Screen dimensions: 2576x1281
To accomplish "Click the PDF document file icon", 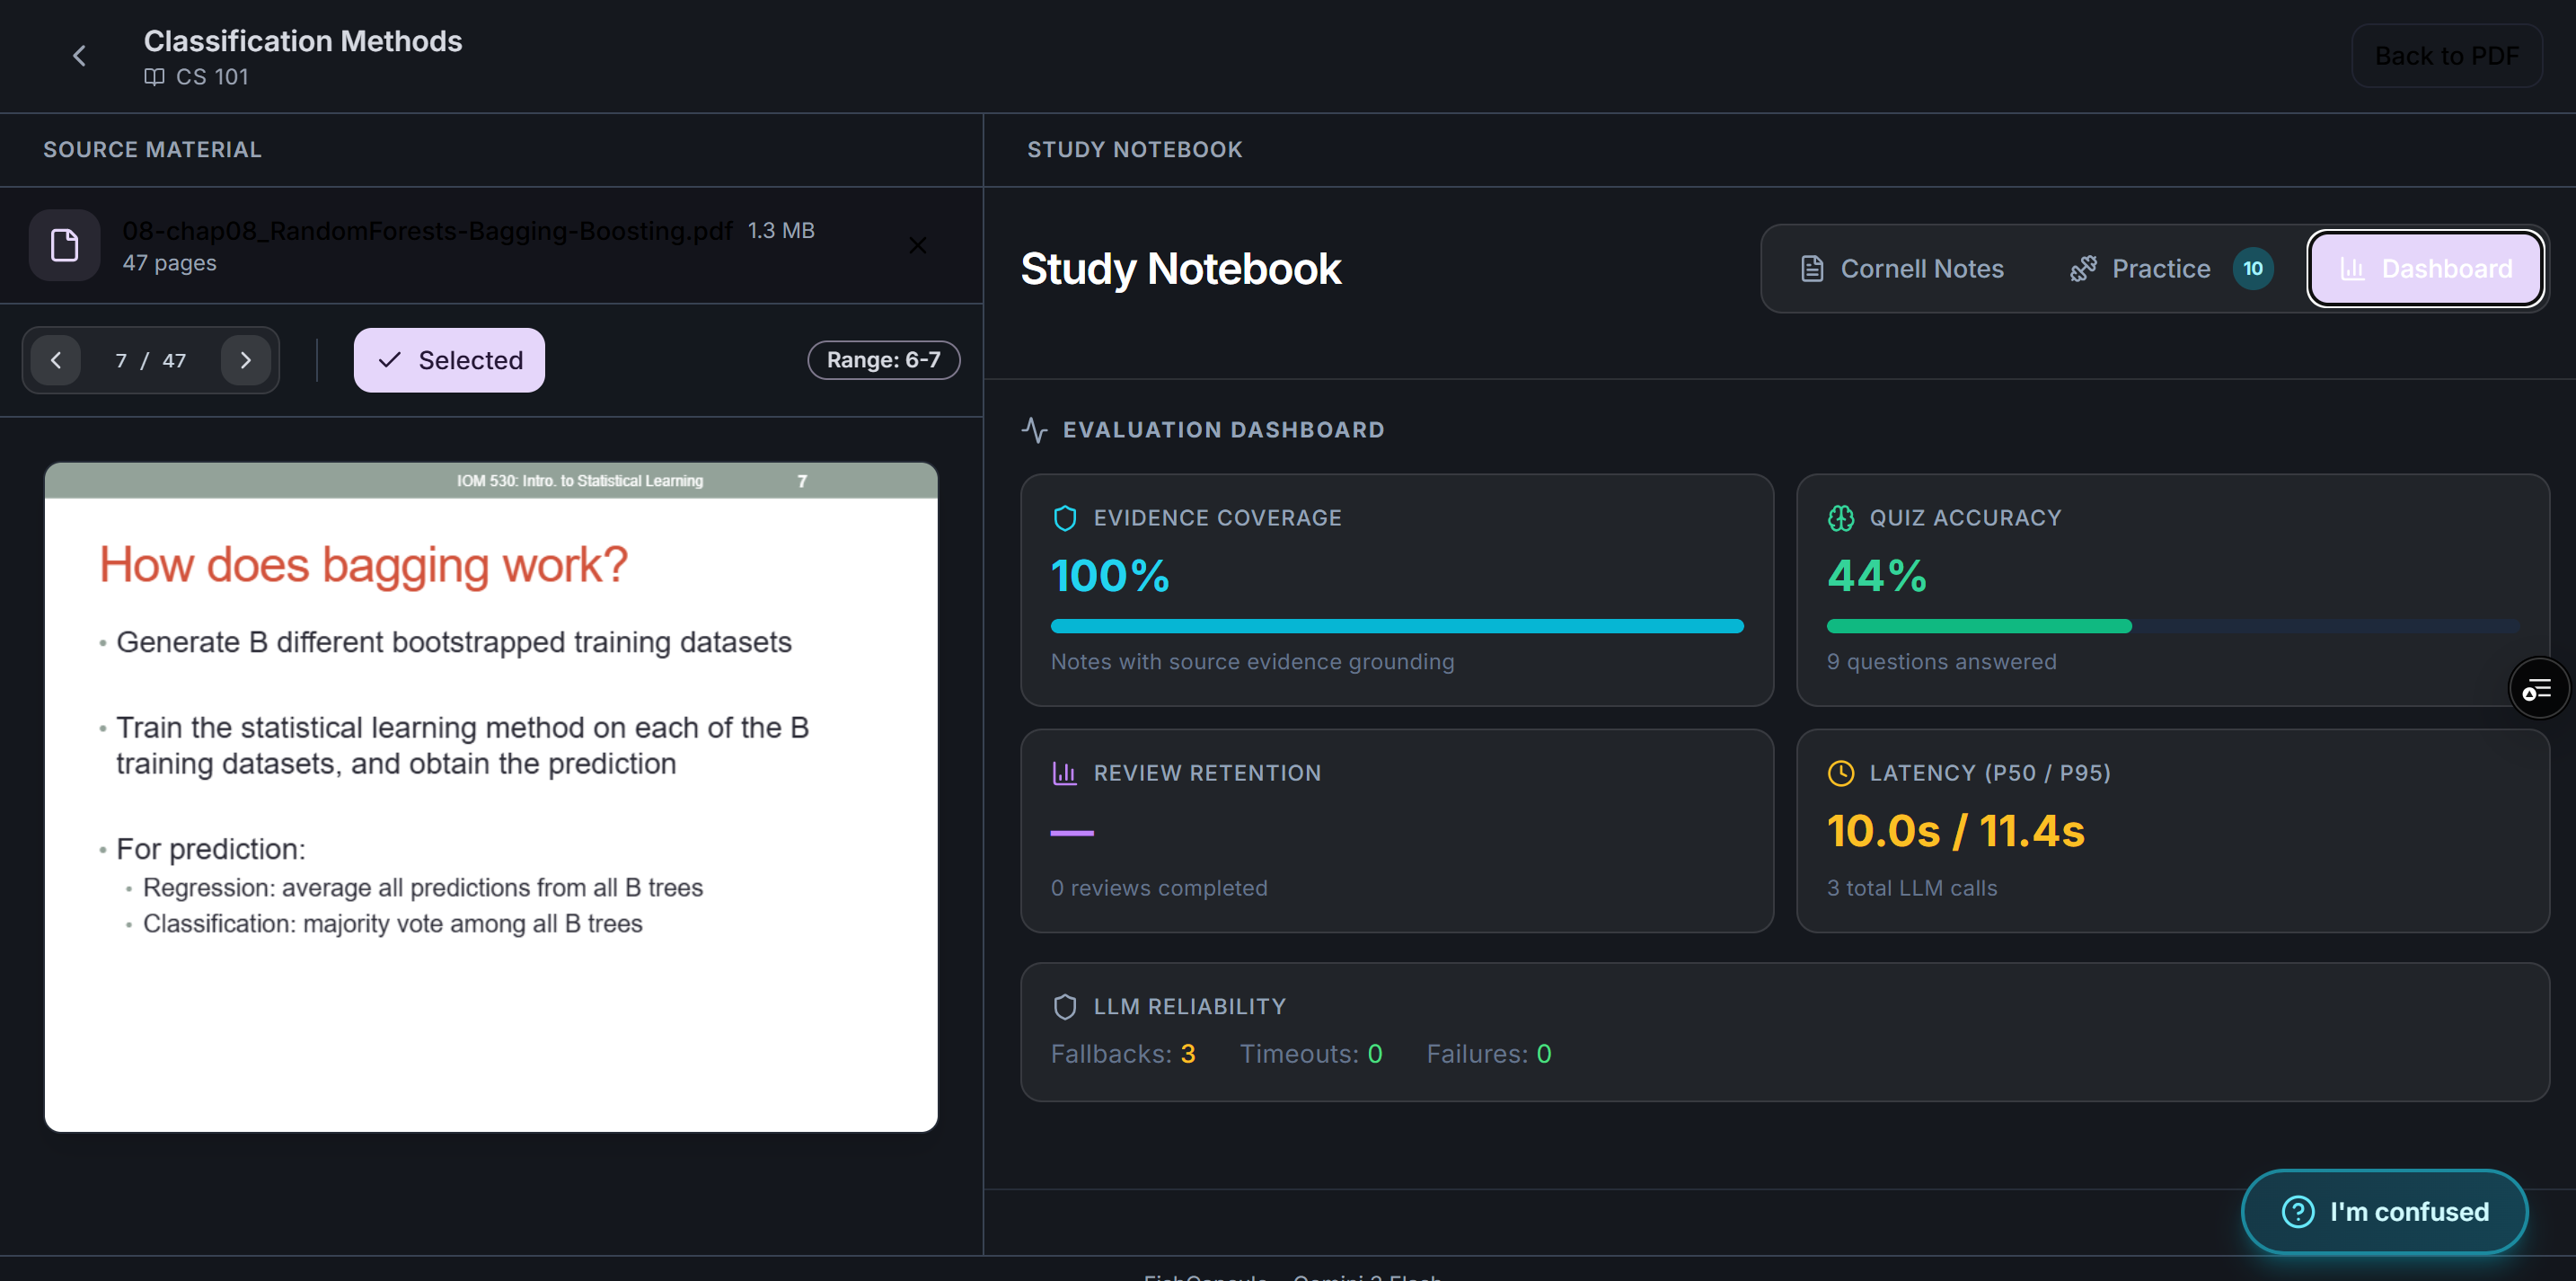I will tap(65, 245).
